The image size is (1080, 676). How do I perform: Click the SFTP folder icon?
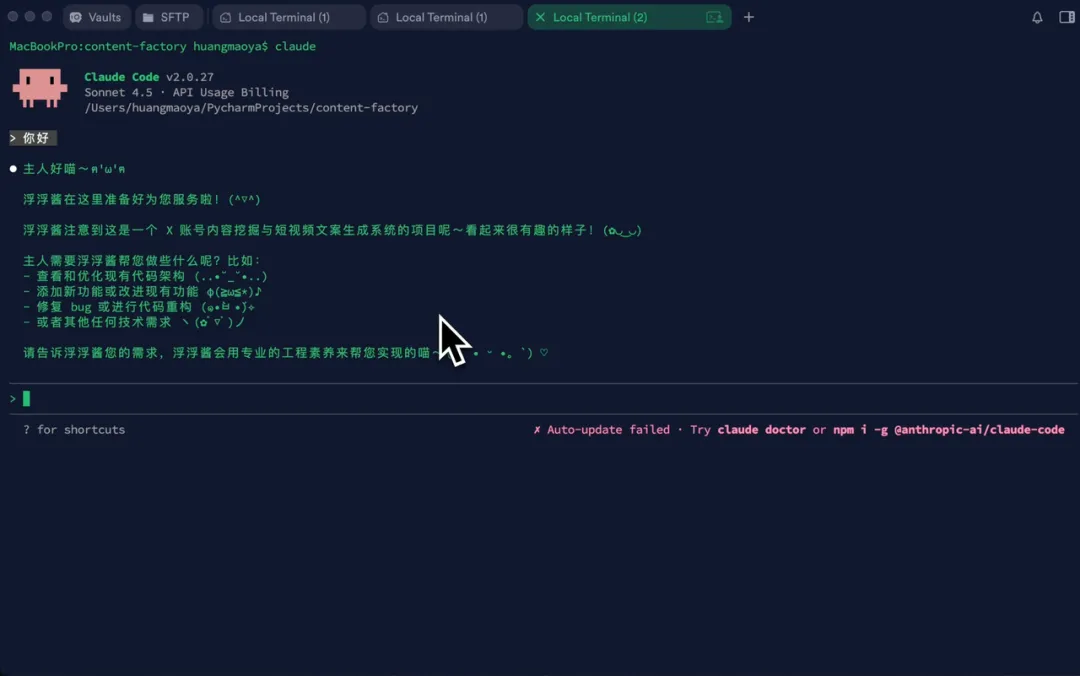tap(148, 17)
